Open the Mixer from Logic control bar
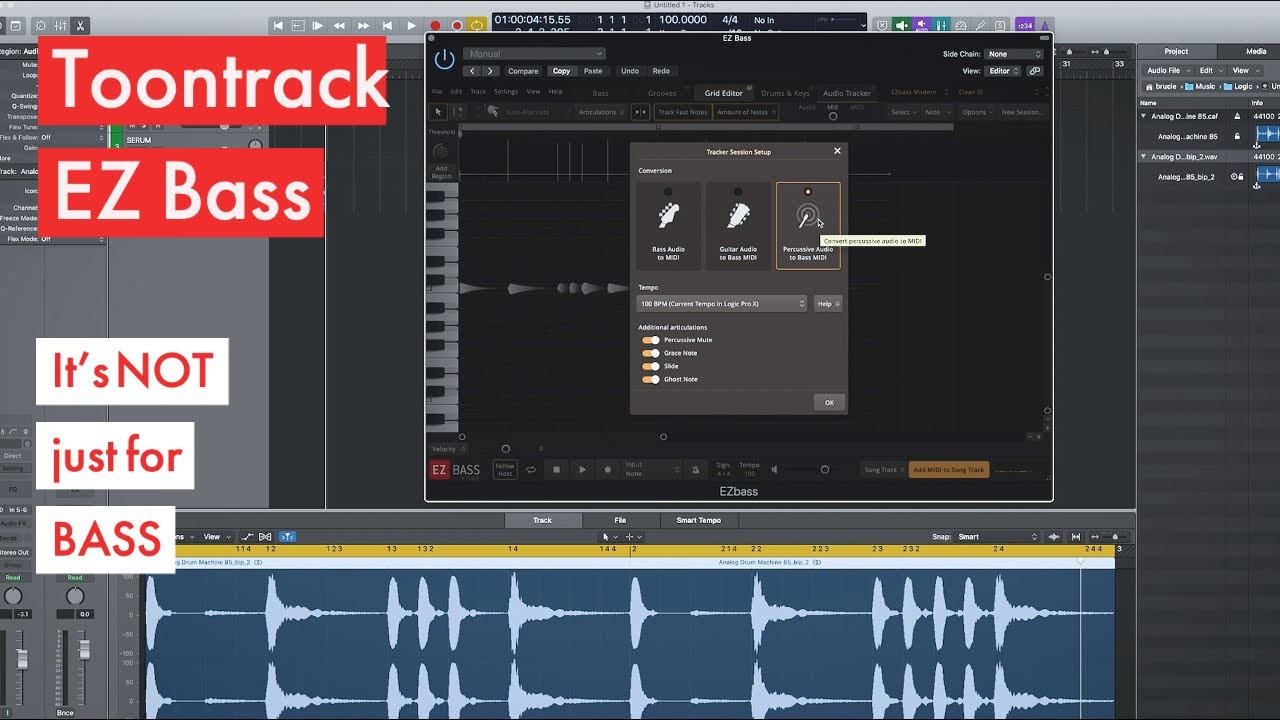The image size is (1280, 720). coord(60,25)
